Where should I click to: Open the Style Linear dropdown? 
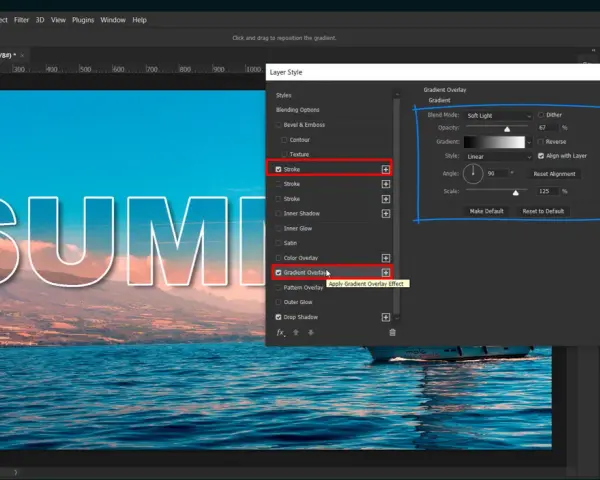pos(498,157)
